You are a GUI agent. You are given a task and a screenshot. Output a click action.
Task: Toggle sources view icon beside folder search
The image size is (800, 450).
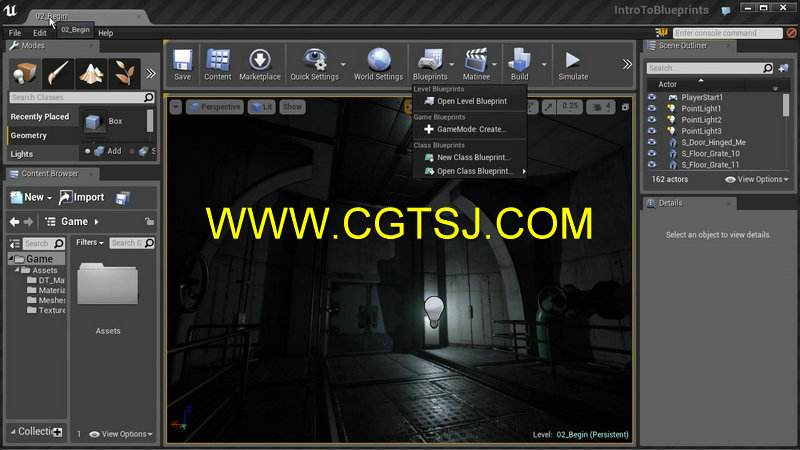pos(14,243)
